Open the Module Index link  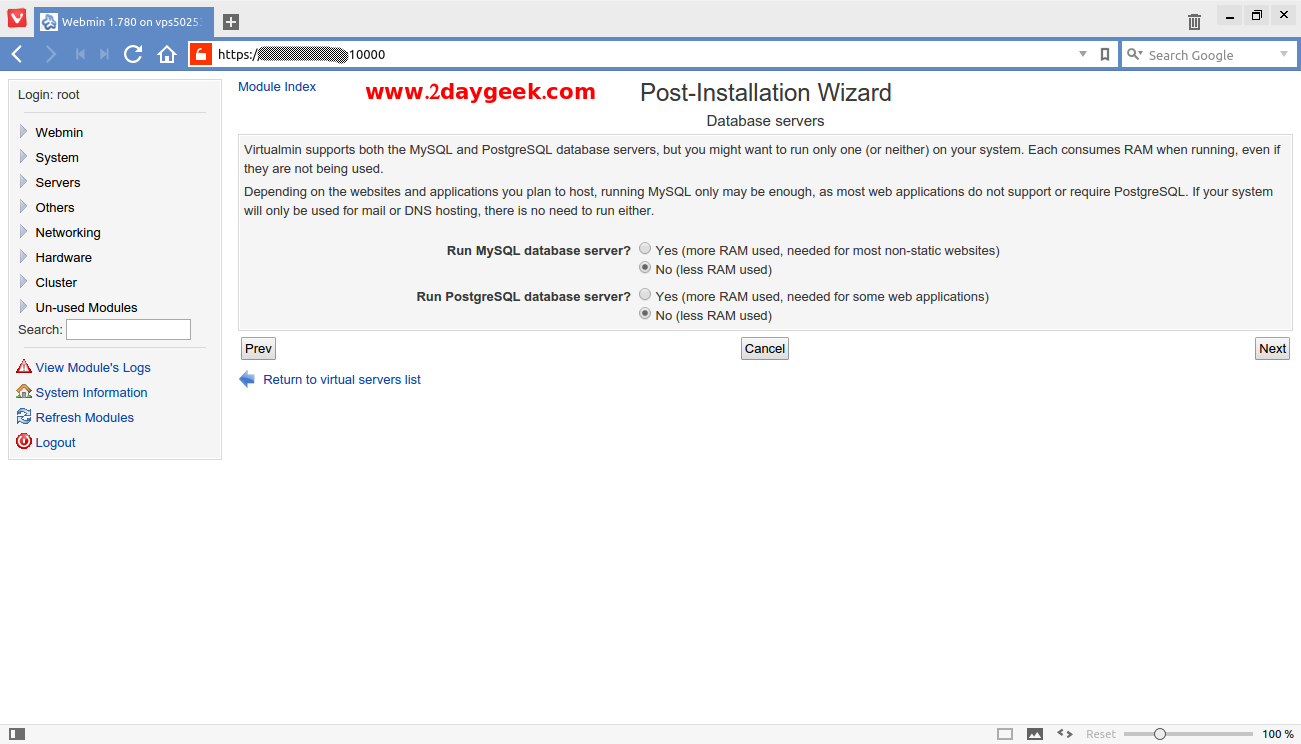[277, 87]
